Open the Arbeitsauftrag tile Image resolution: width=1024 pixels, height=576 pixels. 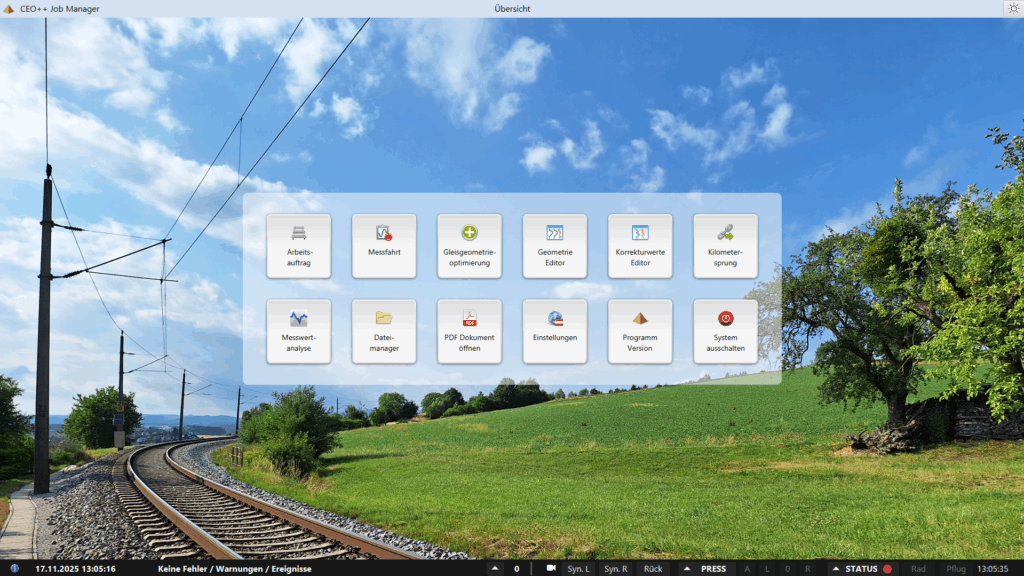click(x=298, y=246)
